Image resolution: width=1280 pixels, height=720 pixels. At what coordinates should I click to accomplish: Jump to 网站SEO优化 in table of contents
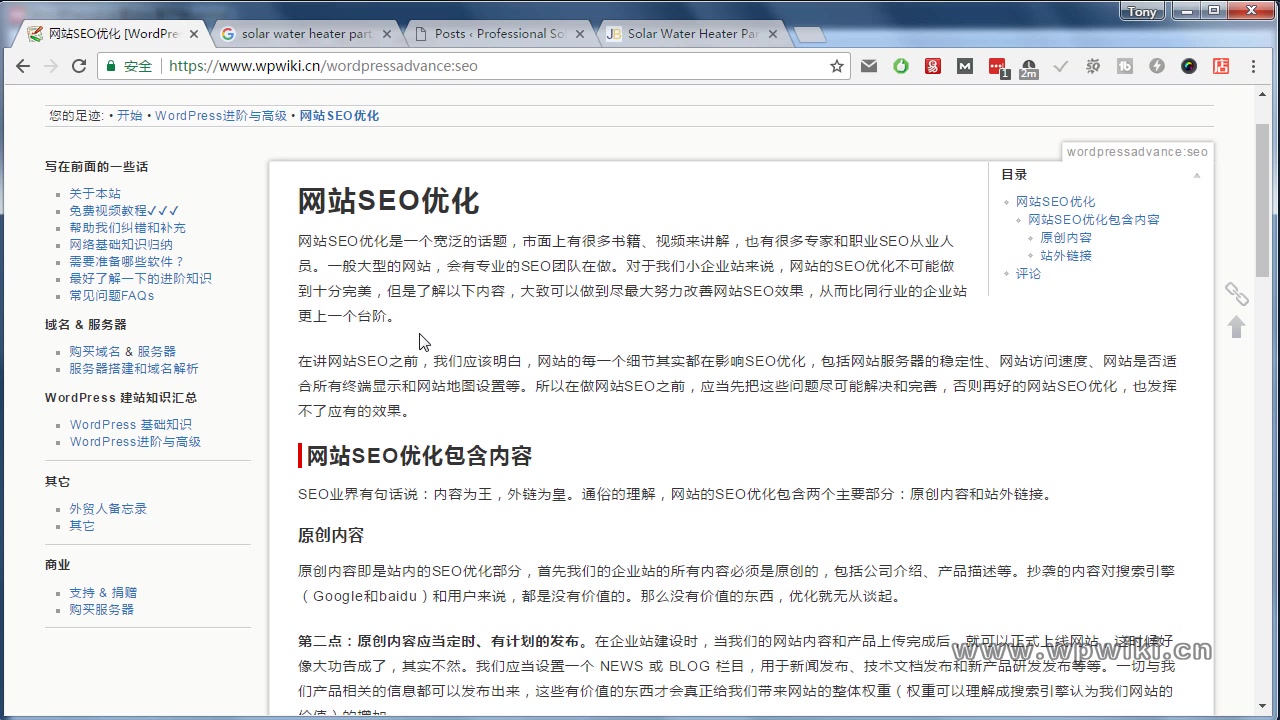coord(1055,202)
